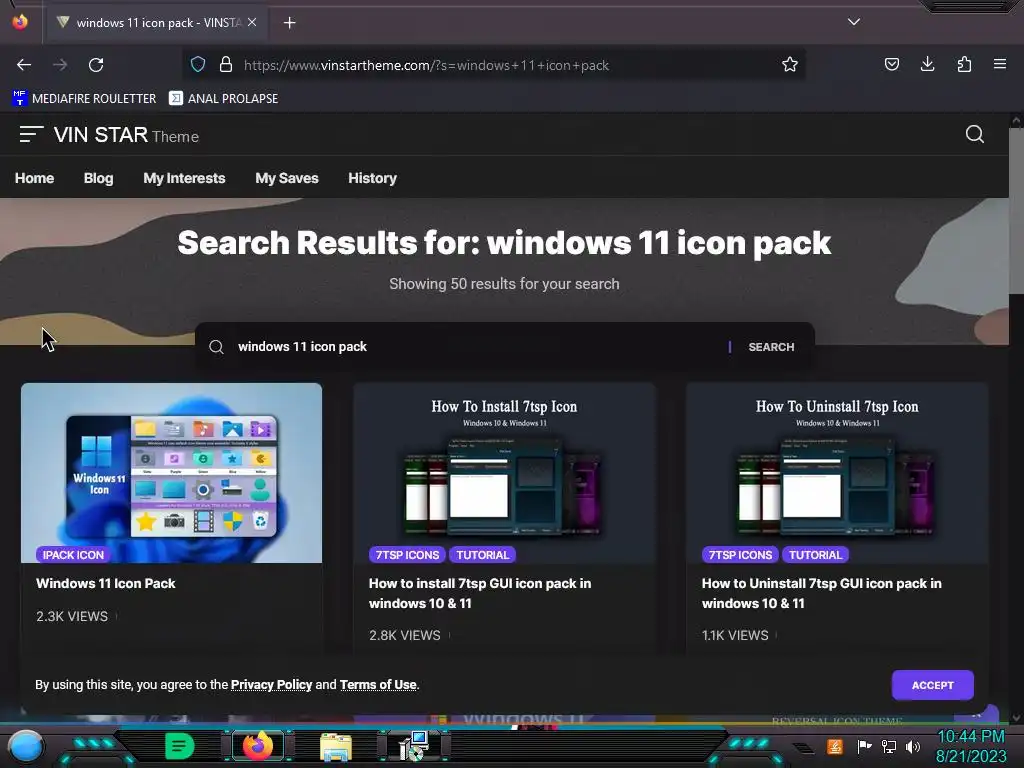Open the How To Install 7tsp Icon thumbnail
This screenshot has height=768, width=1024.
(504, 473)
